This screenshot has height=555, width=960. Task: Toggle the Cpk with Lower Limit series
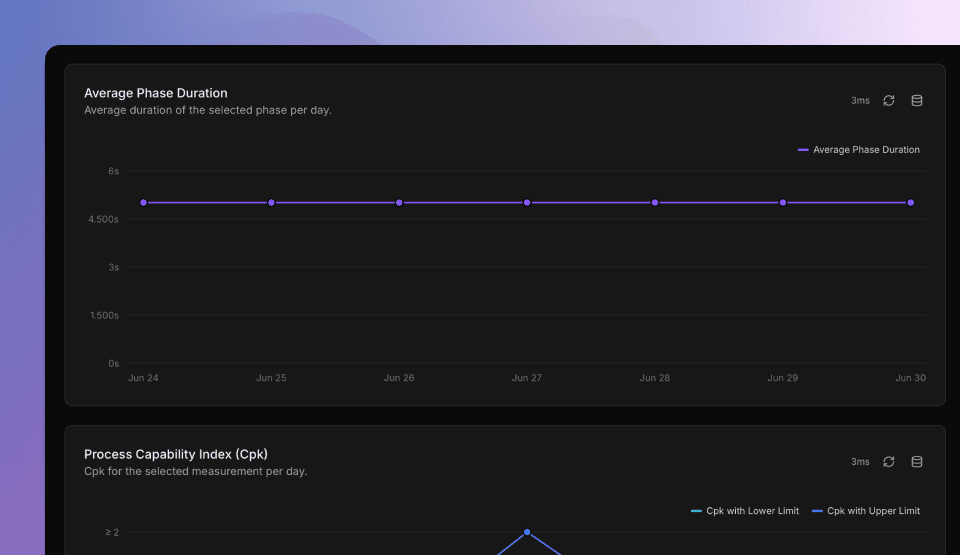point(745,511)
